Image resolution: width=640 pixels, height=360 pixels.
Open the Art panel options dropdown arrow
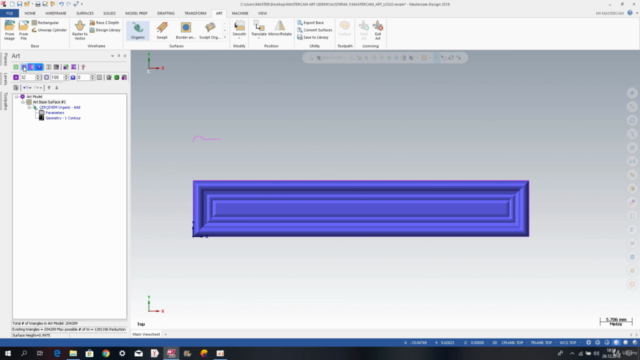pyautogui.click(x=112, y=56)
